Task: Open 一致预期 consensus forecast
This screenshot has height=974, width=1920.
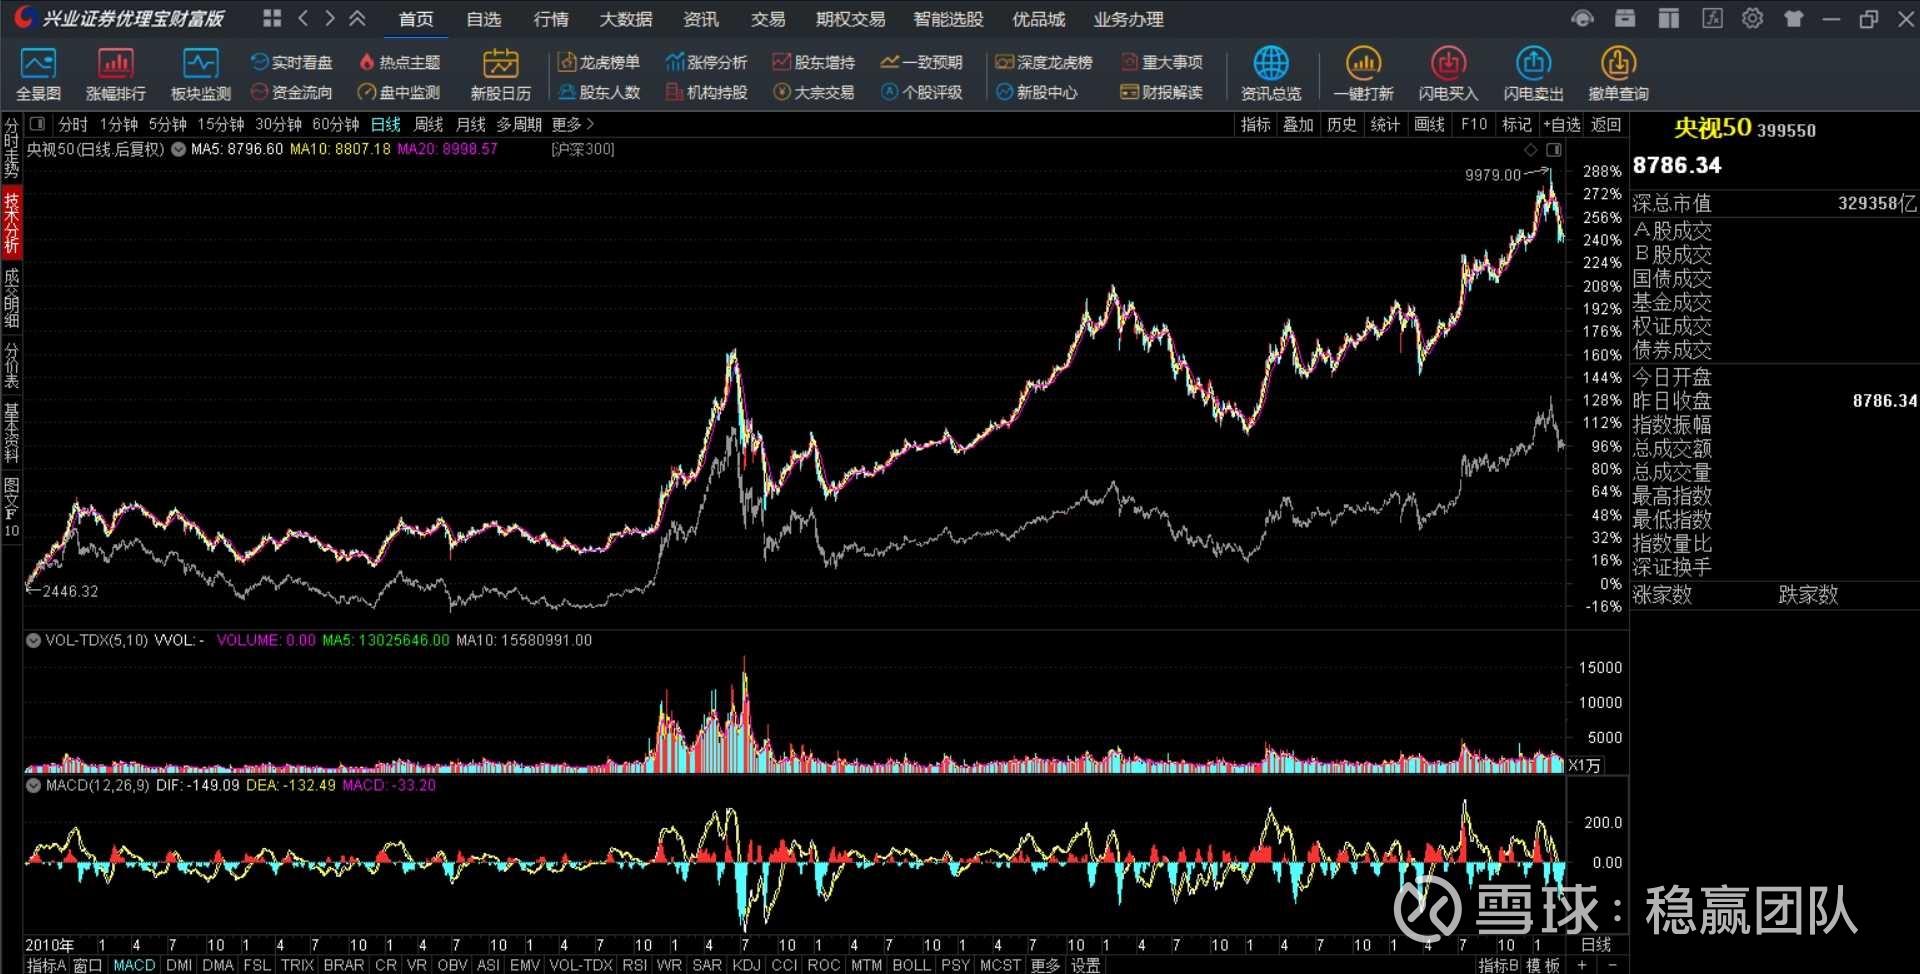Action: click(x=921, y=62)
